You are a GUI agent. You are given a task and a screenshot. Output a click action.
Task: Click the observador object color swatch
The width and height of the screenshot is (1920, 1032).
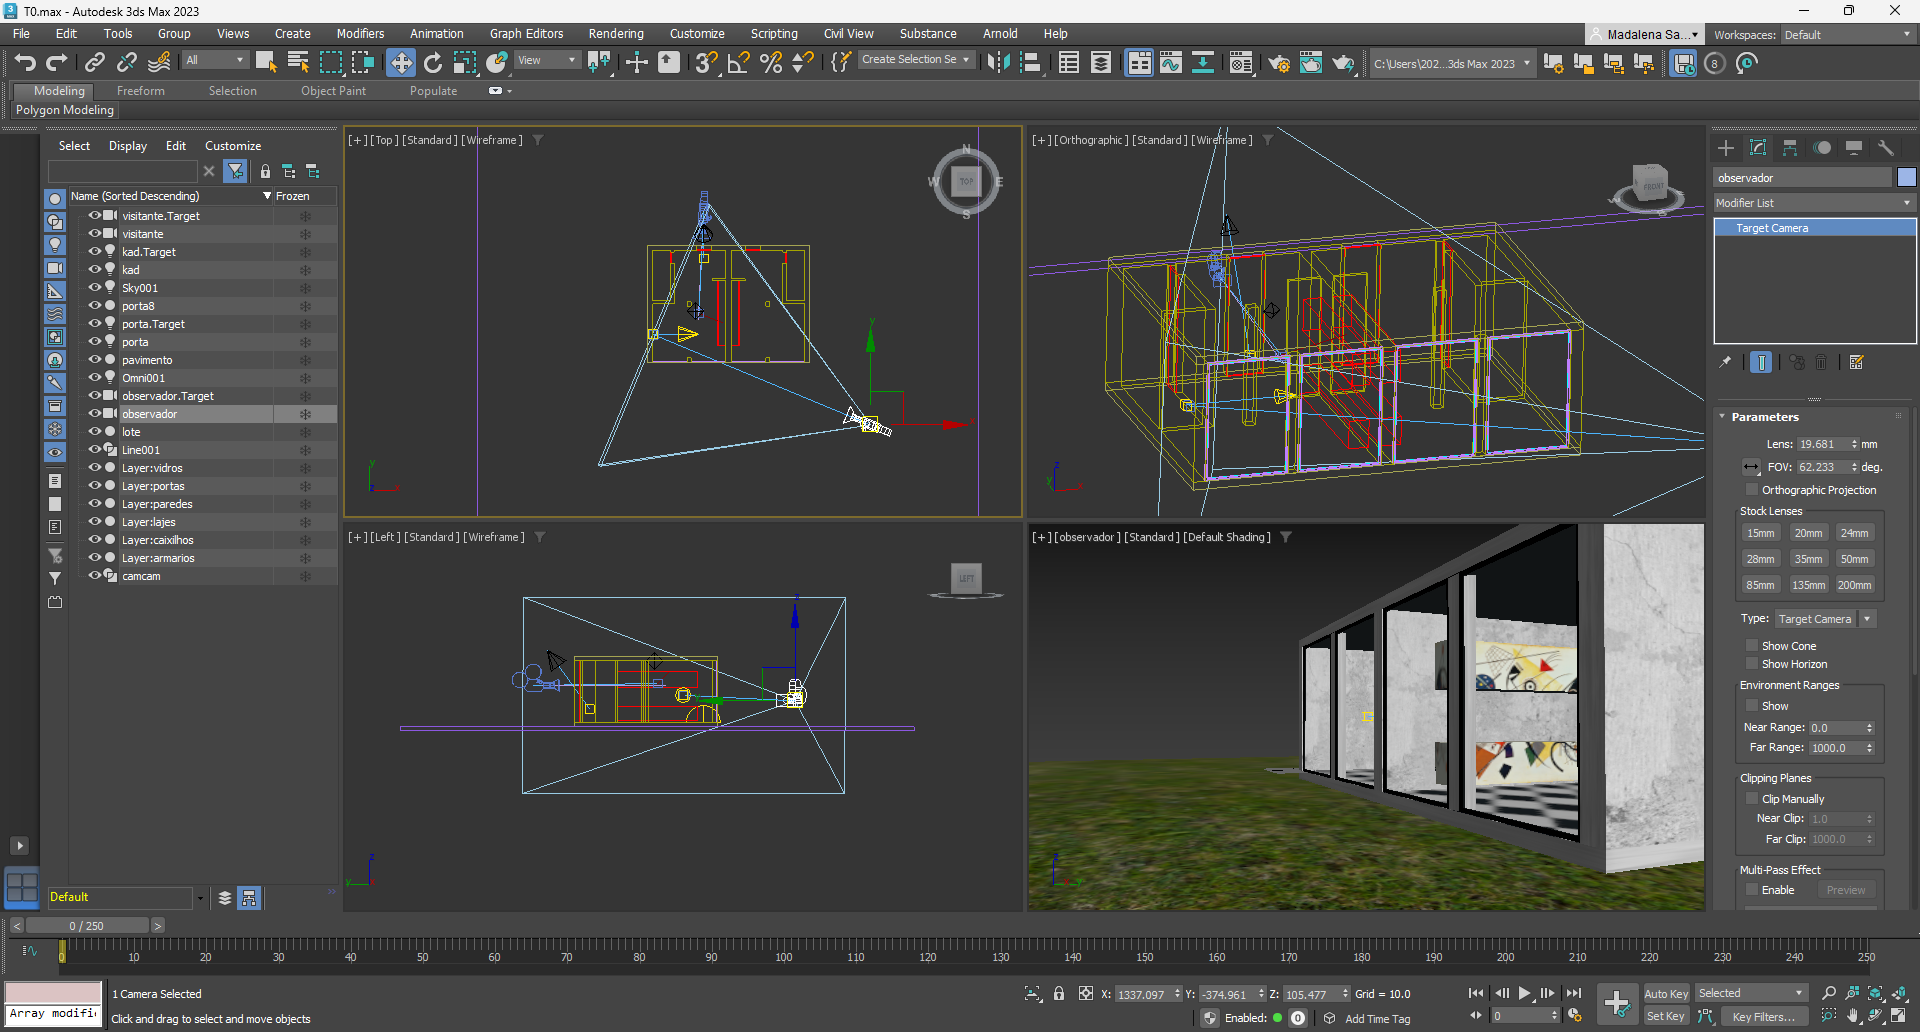tap(1907, 178)
